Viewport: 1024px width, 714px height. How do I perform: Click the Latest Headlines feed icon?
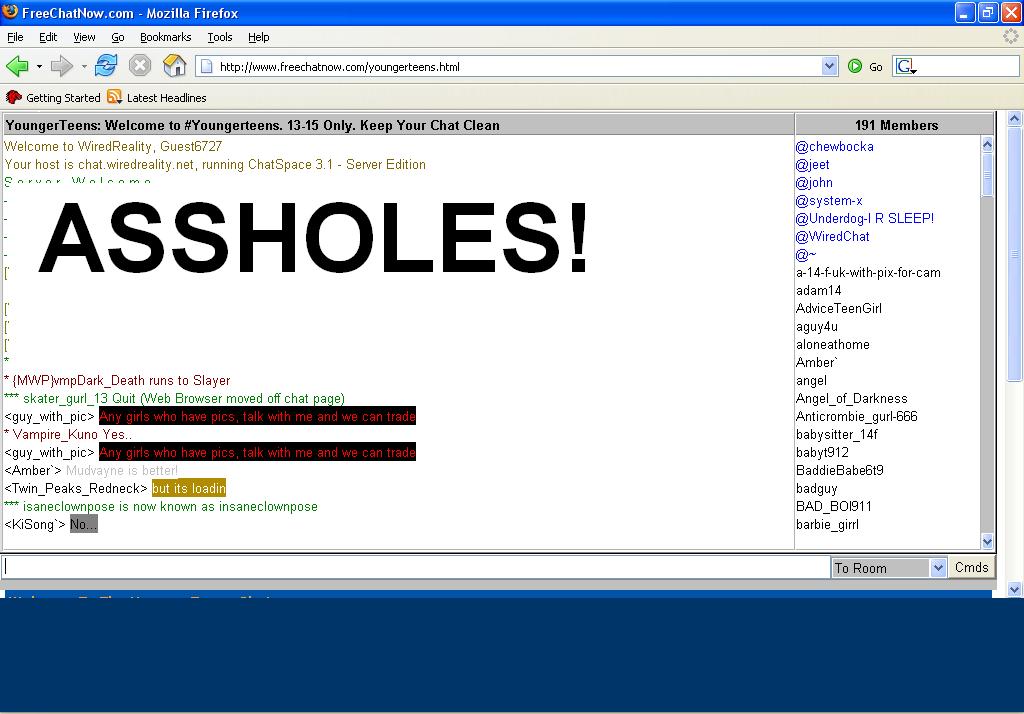114,97
